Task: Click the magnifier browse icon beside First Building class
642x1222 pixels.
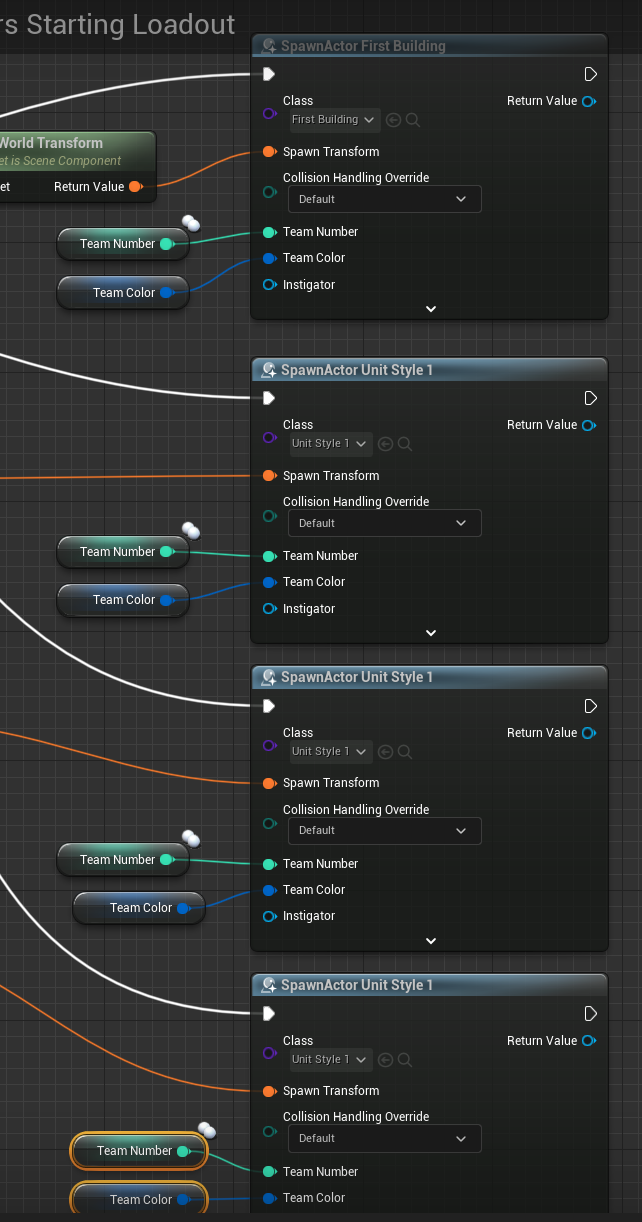Action: tap(413, 120)
